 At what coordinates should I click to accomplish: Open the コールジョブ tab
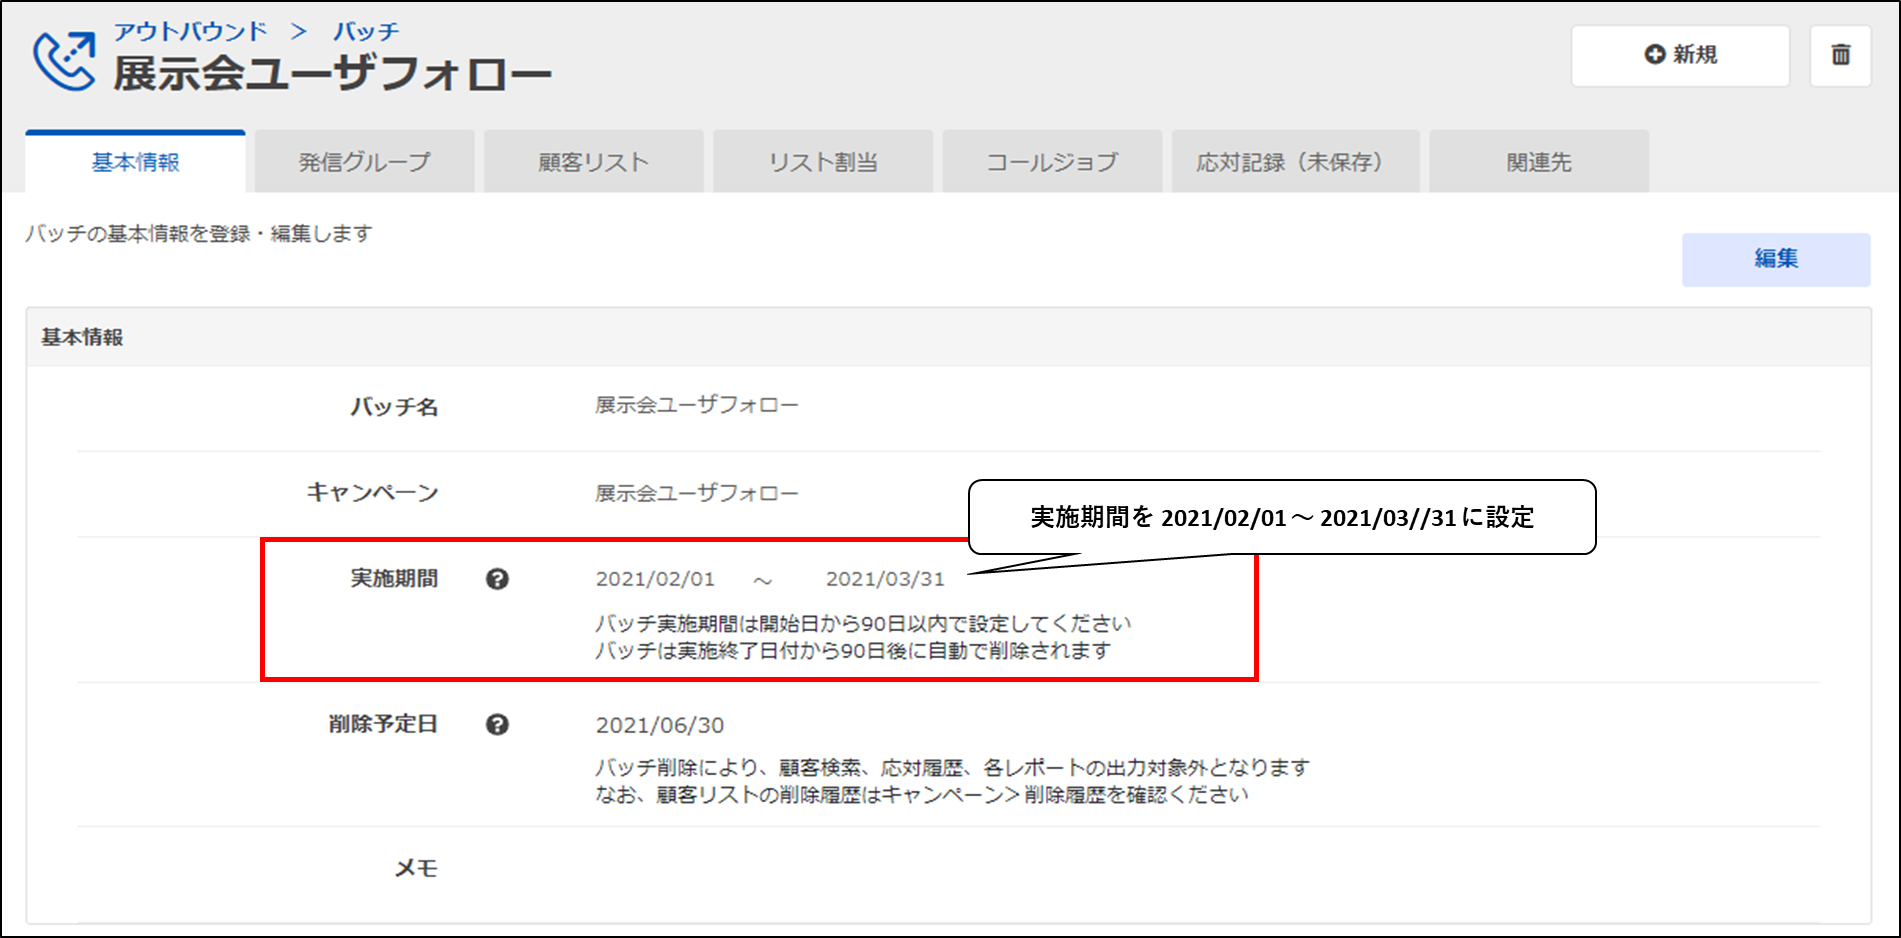coord(1052,162)
